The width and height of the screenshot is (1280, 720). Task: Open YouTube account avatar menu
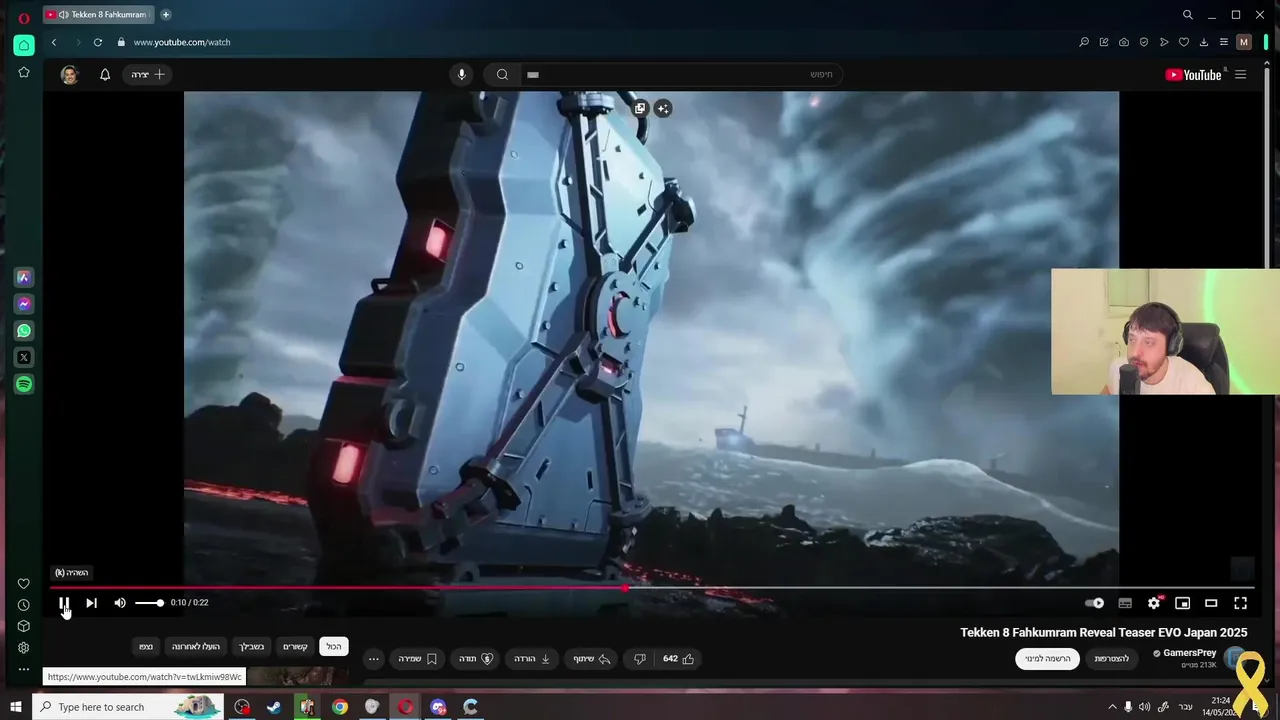tap(69, 75)
